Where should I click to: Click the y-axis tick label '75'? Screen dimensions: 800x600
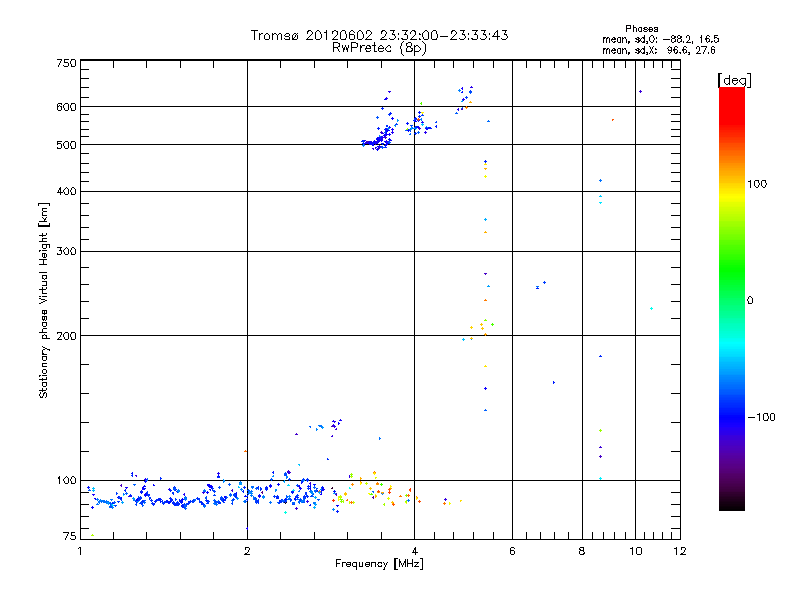coord(70,536)
